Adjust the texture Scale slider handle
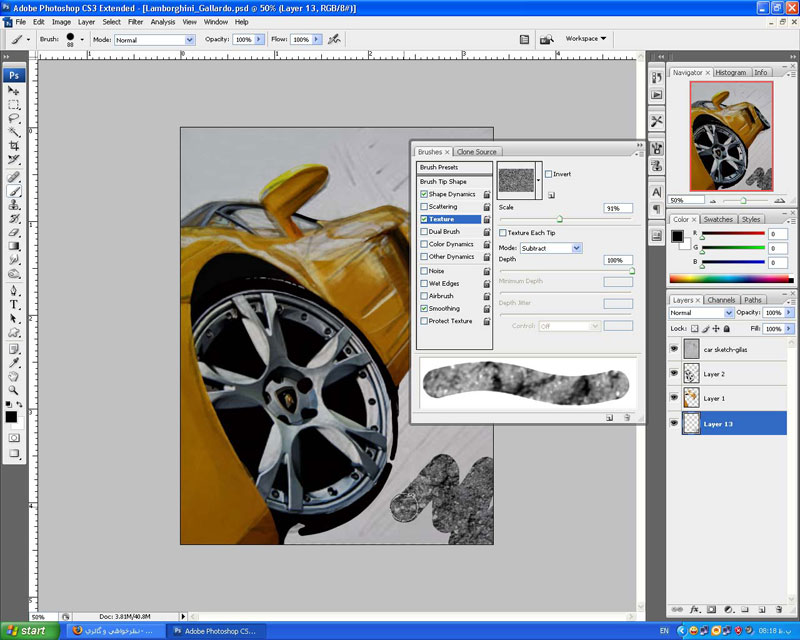Viewport: 800px width, 640px height. [x=560, y=219]
